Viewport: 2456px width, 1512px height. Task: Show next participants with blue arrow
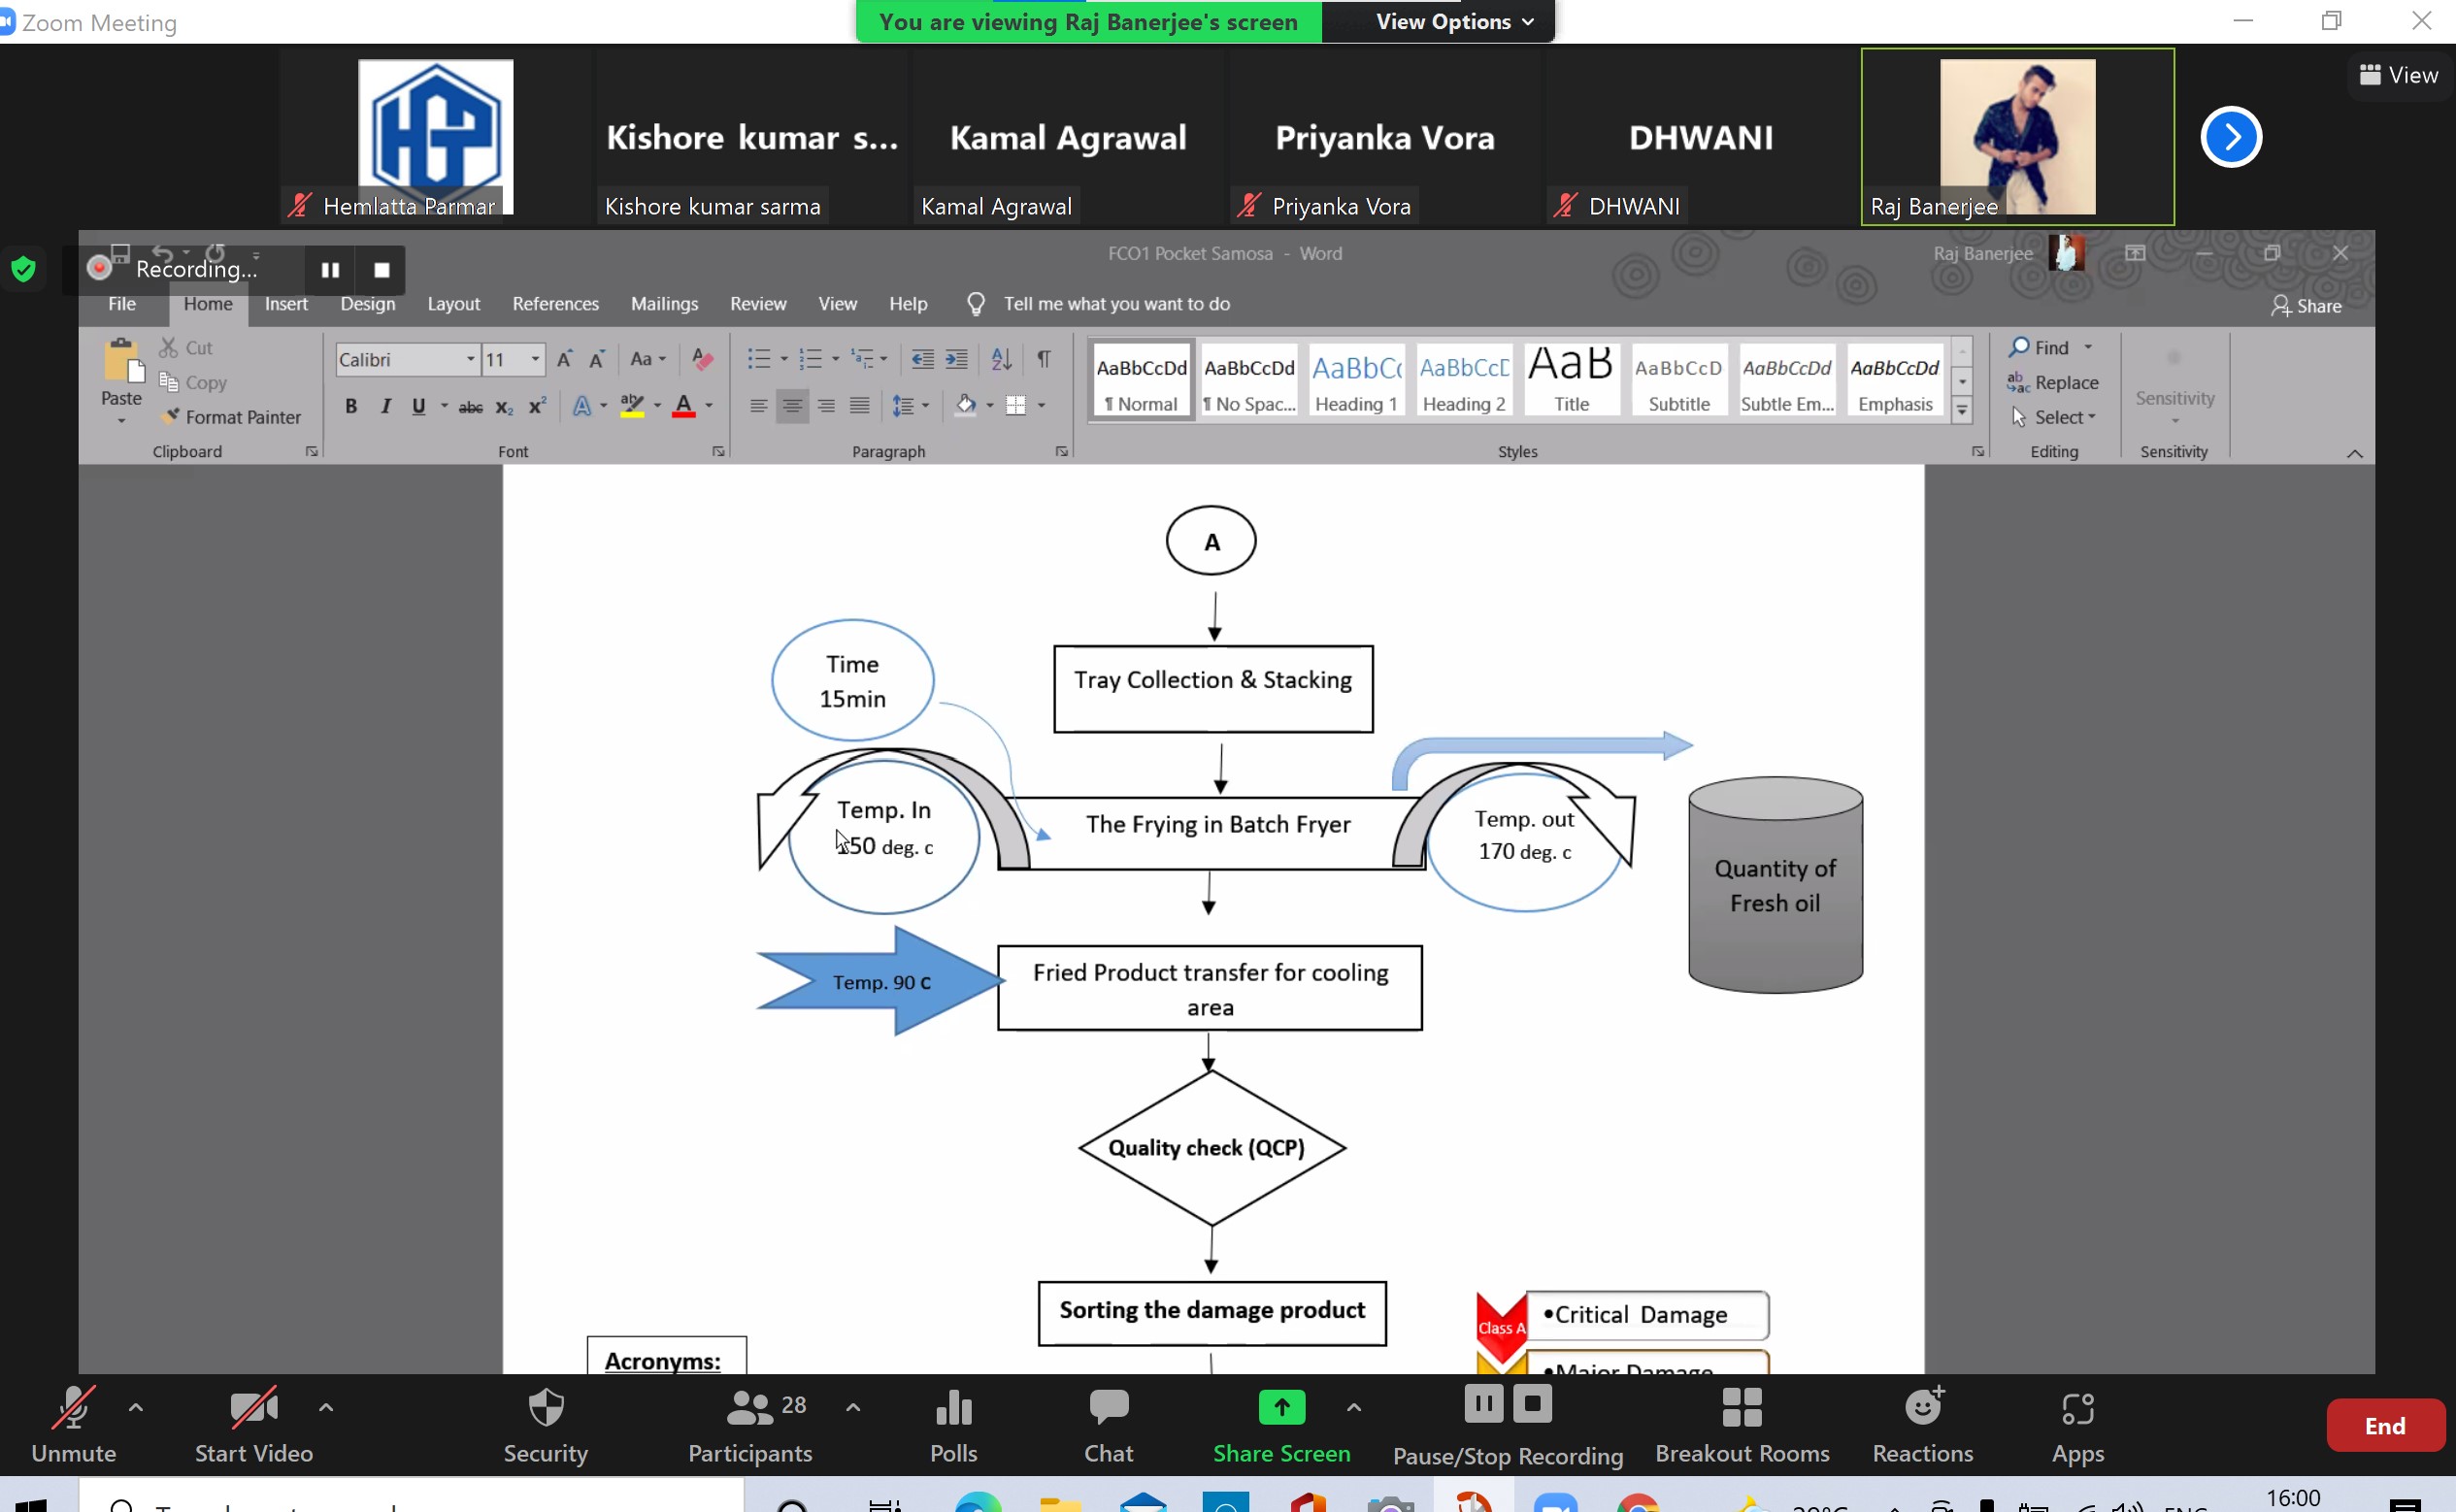pyautogui.click(x=2231, y=137)
